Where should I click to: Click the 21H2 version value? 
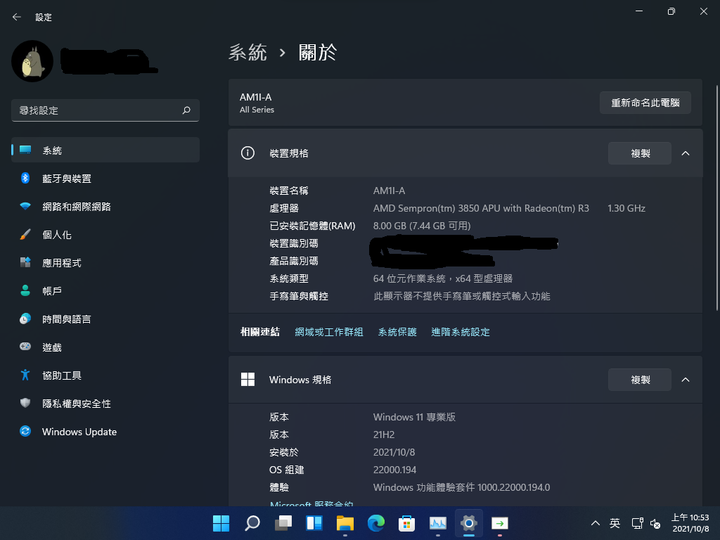(x=384, y=434)
